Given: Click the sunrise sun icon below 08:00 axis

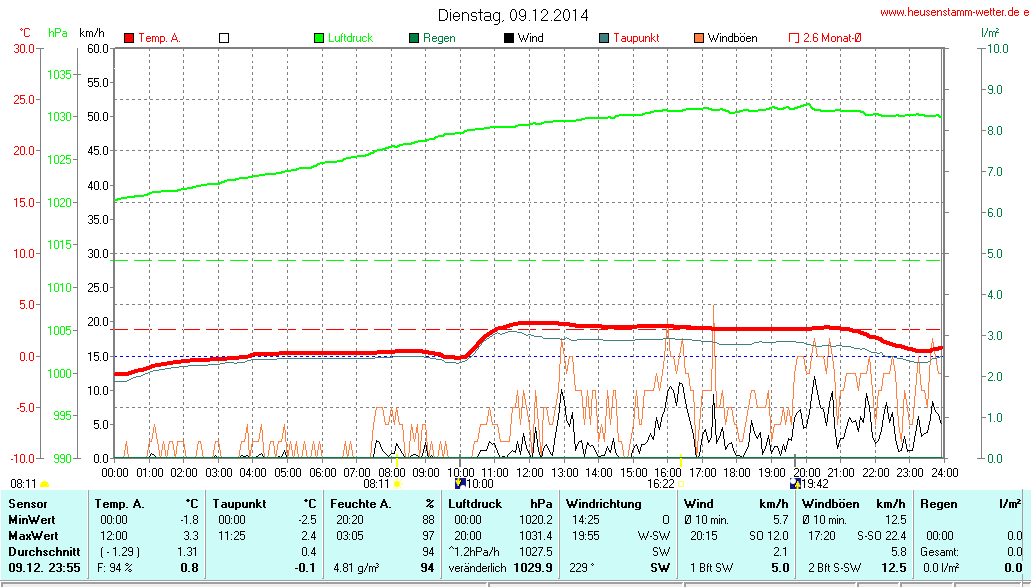Looking at the screenshot, I should [x=397, y=484].
